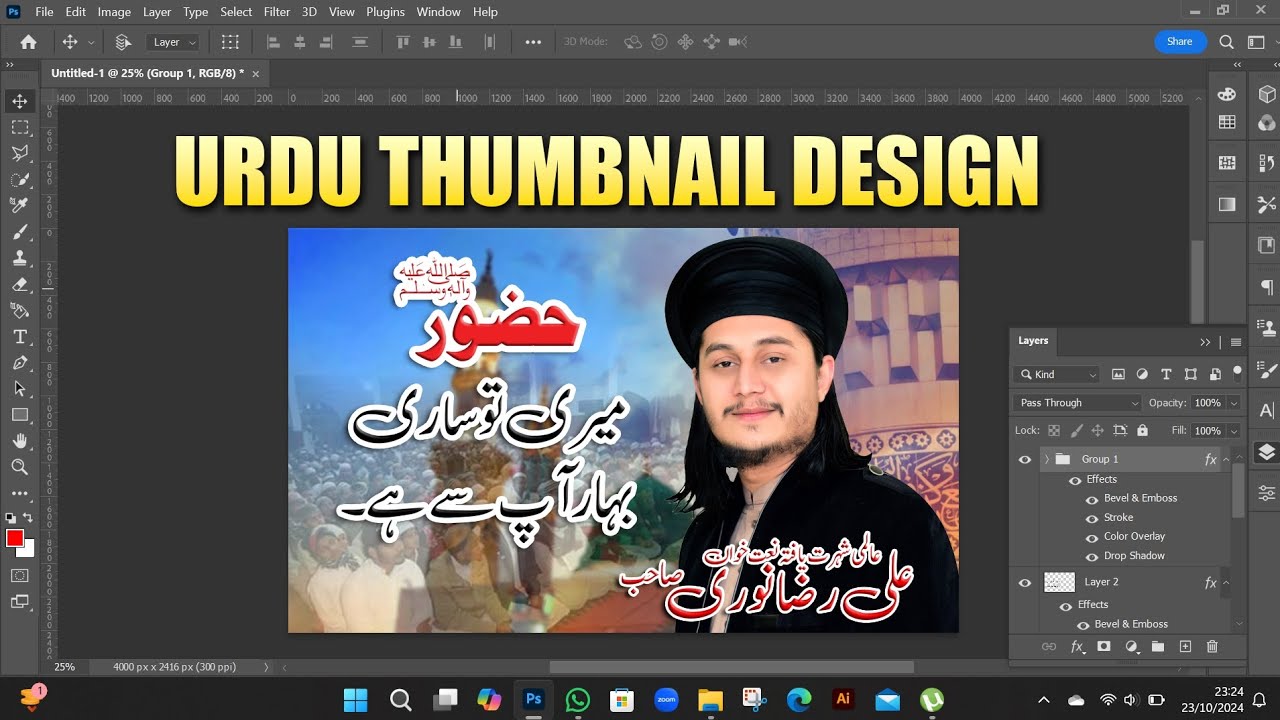The height and width of the screenshot is (720, 1280).
Task: Select the Pen tool
Action: click(19, 362)
